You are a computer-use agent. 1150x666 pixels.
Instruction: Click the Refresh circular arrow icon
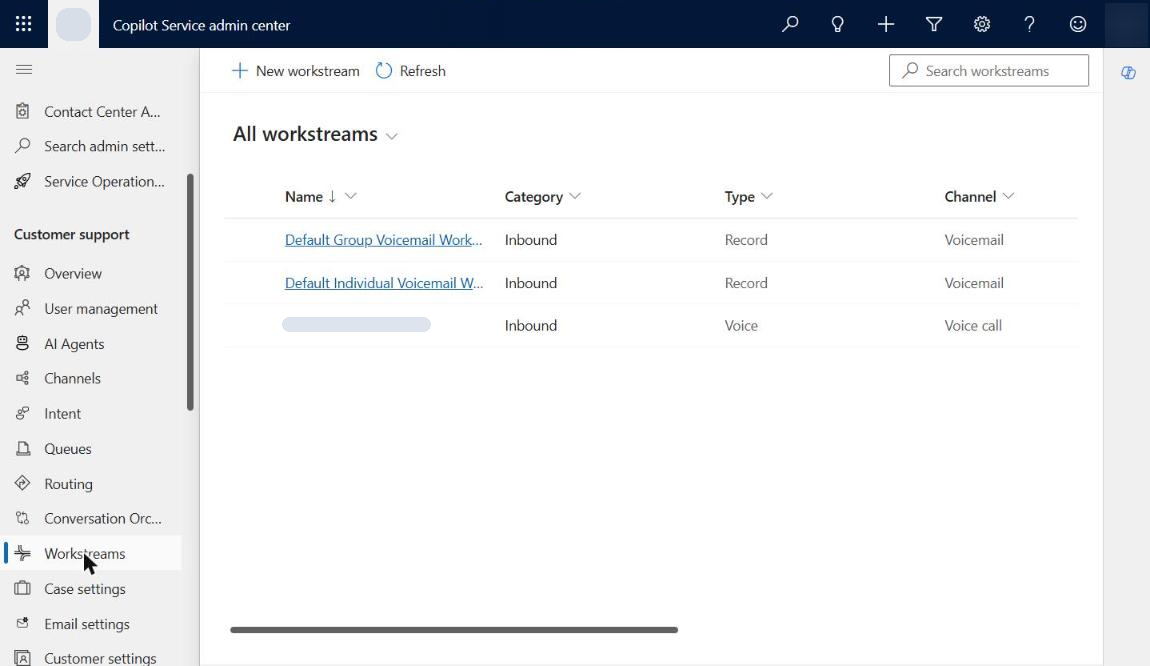384,70
